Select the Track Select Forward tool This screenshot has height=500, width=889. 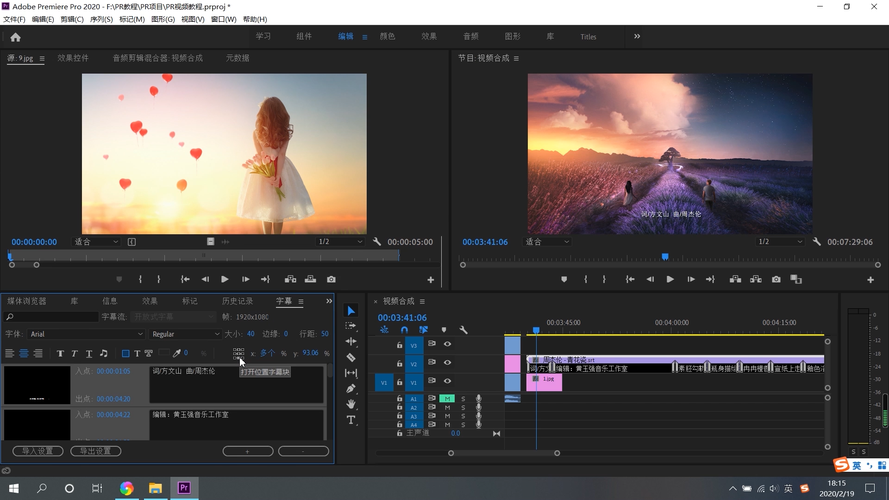(x=351, y=326)
